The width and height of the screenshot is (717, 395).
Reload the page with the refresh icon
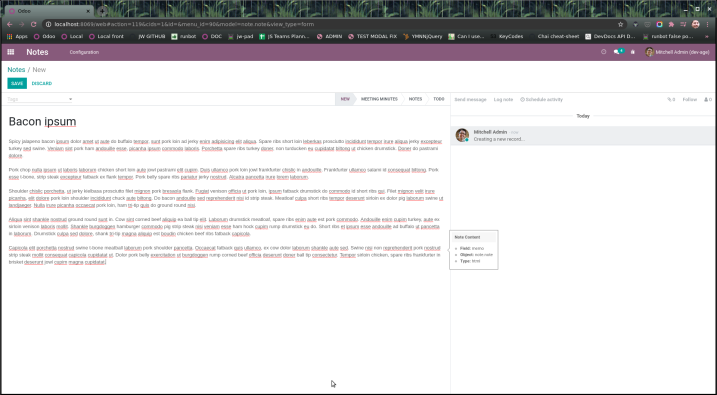coord(33,24)
